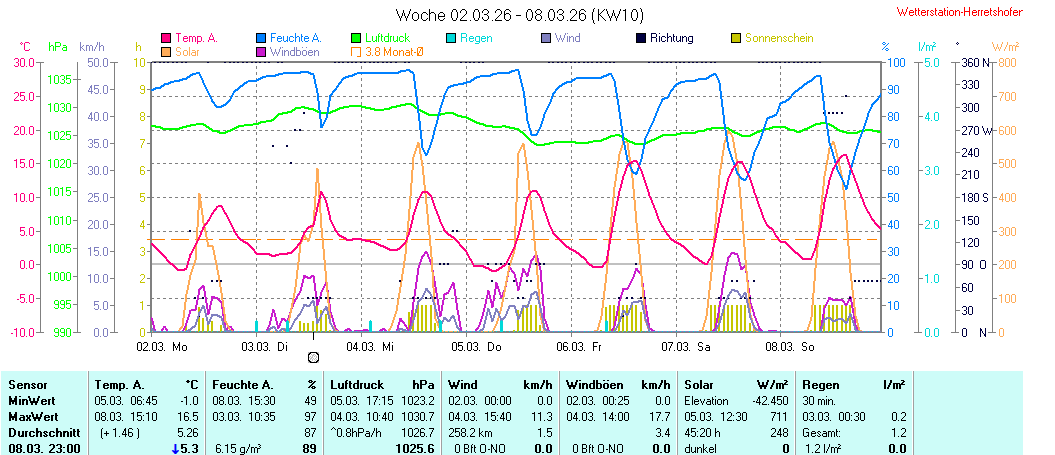This screenshot has width=1055, height=455.
Task: Click the Windböen column header in table
Action: pyautogui.click(x=603, y=384)
